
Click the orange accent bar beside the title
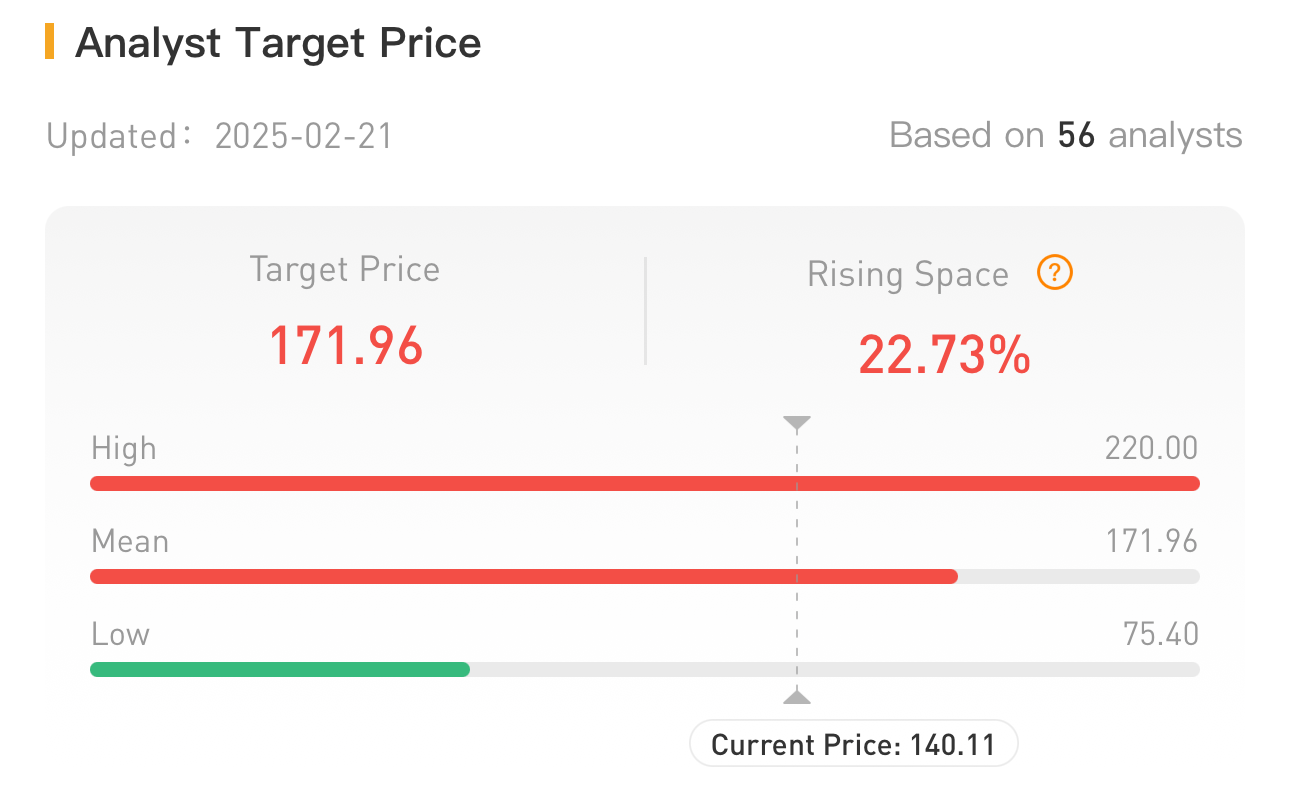click(x=49, y=43)
